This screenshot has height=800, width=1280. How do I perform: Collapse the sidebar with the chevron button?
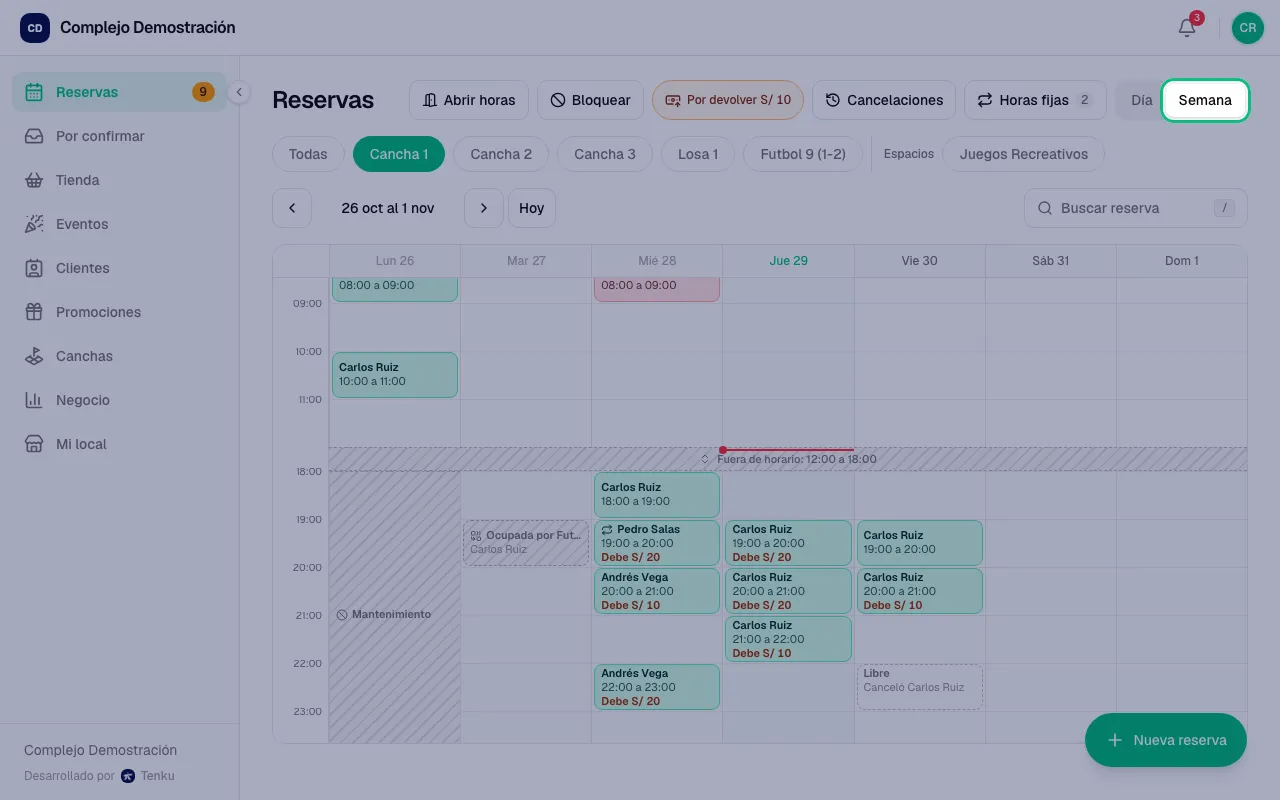click(x=239, y=92)
